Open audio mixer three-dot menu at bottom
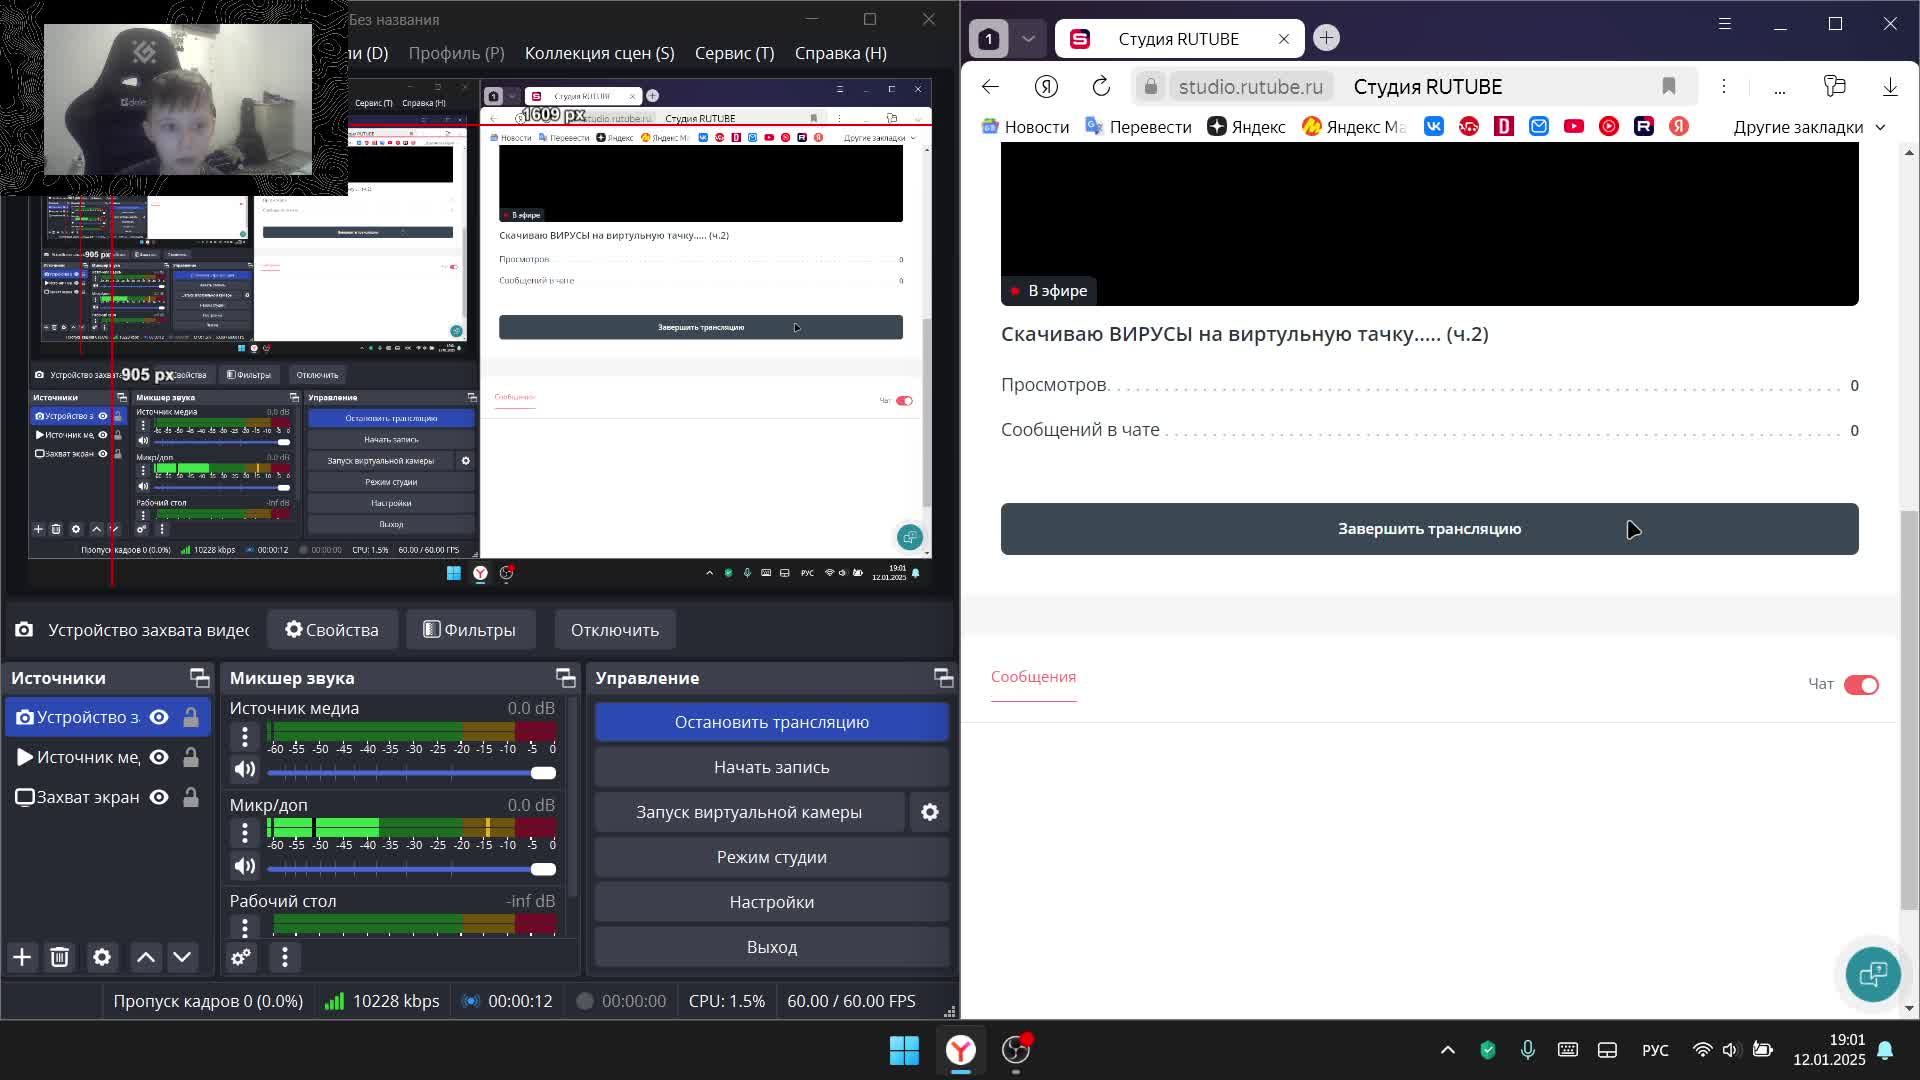This screenshot has height=1080, width=1920. pos(285,957)
